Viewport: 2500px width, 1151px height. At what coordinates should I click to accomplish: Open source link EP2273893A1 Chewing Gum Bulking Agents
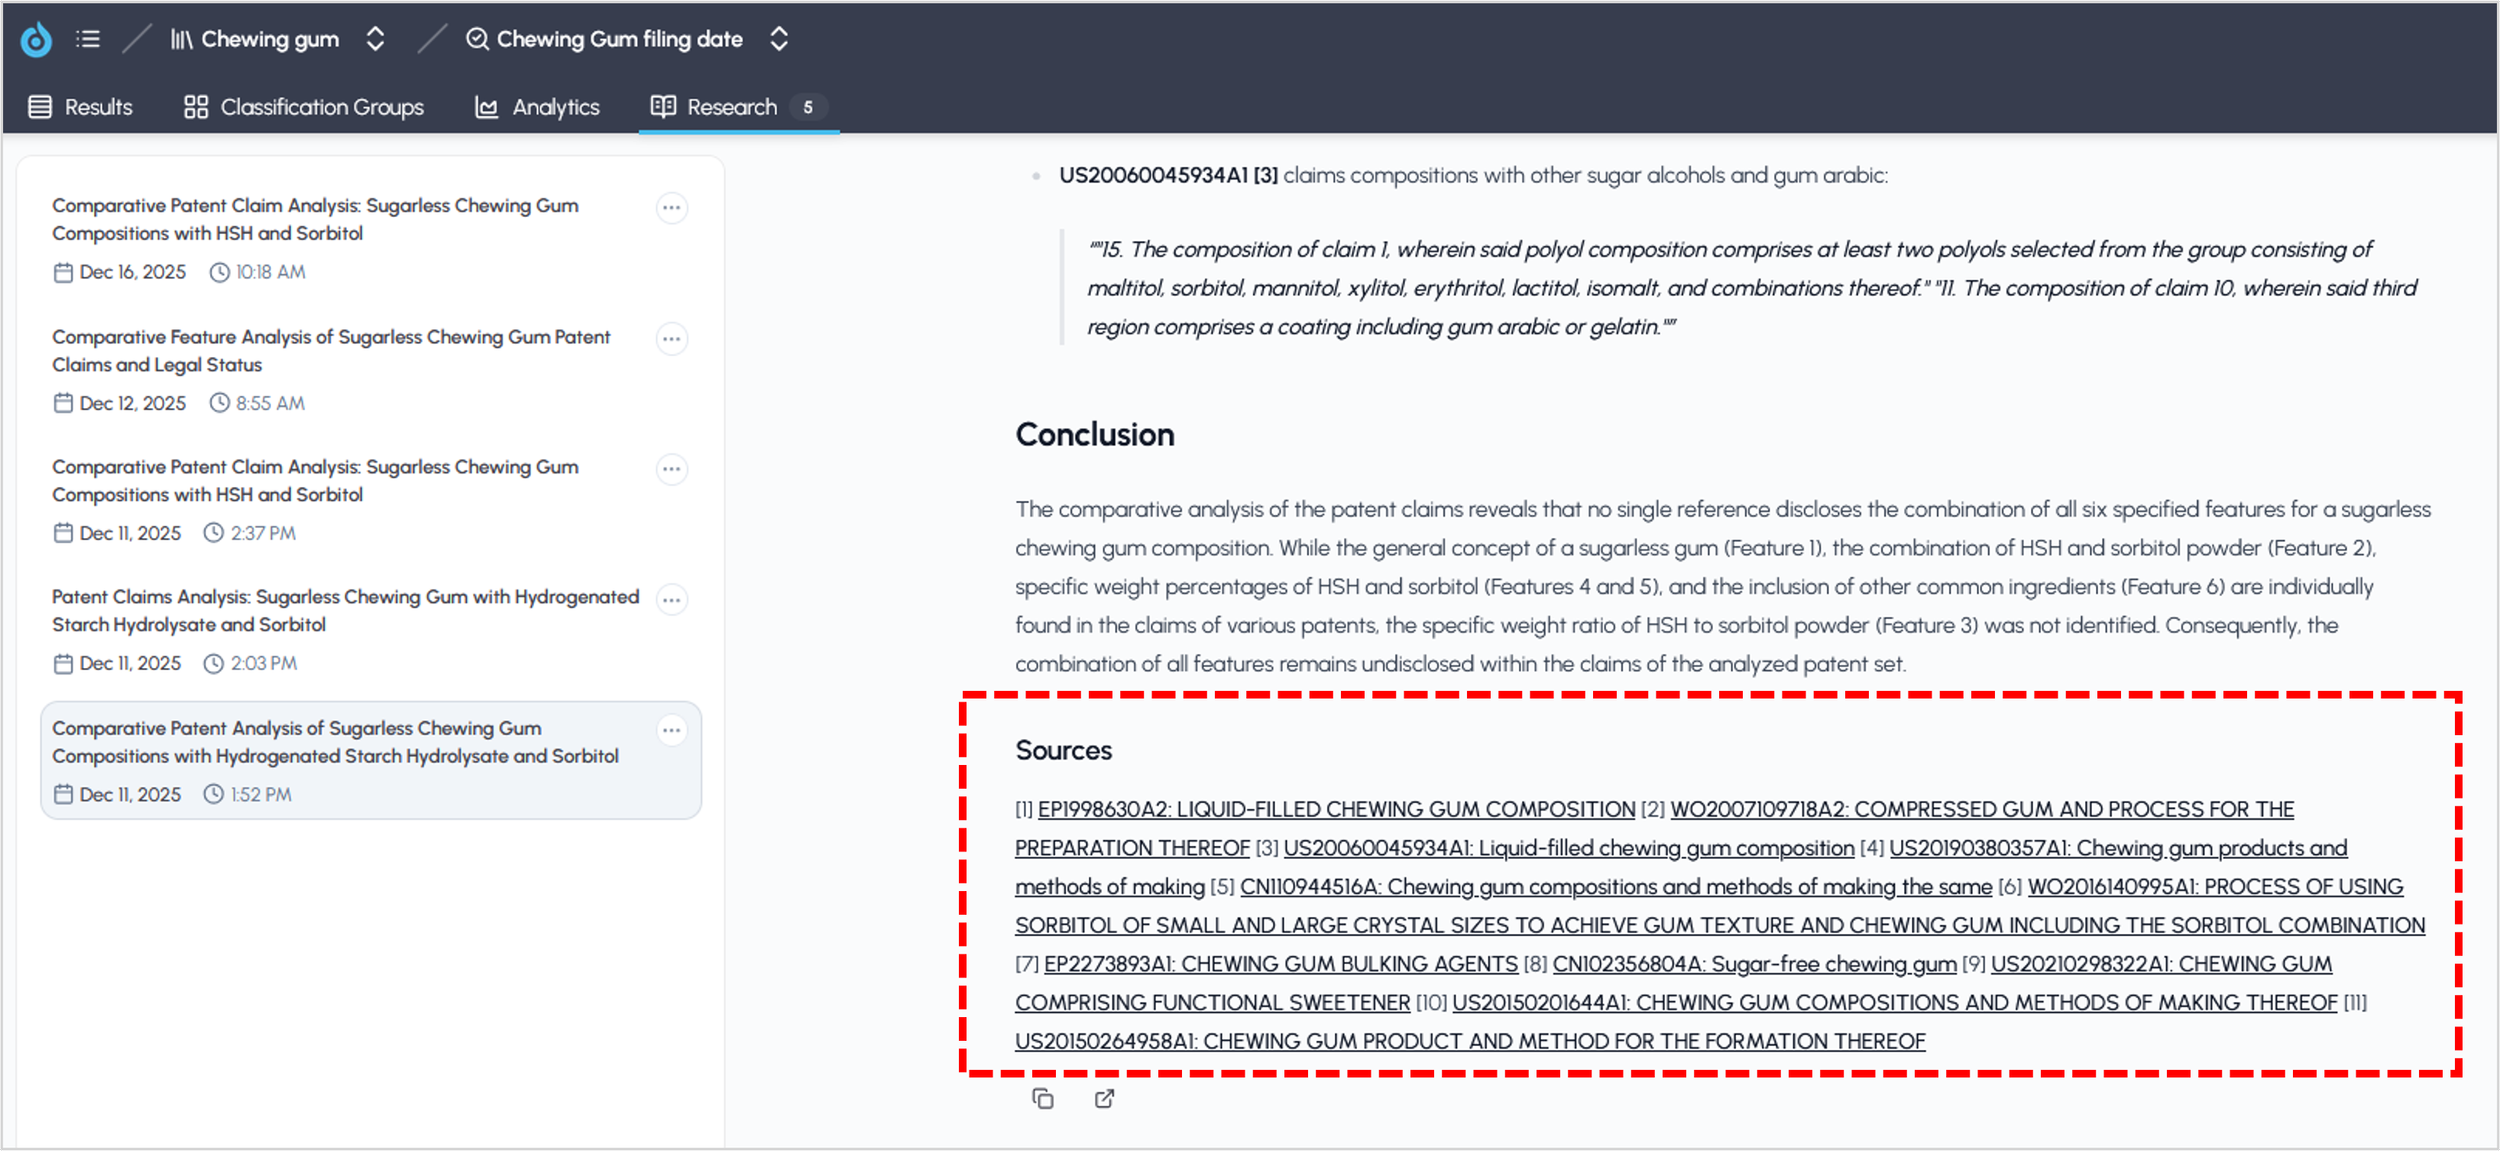[1280, 964]
